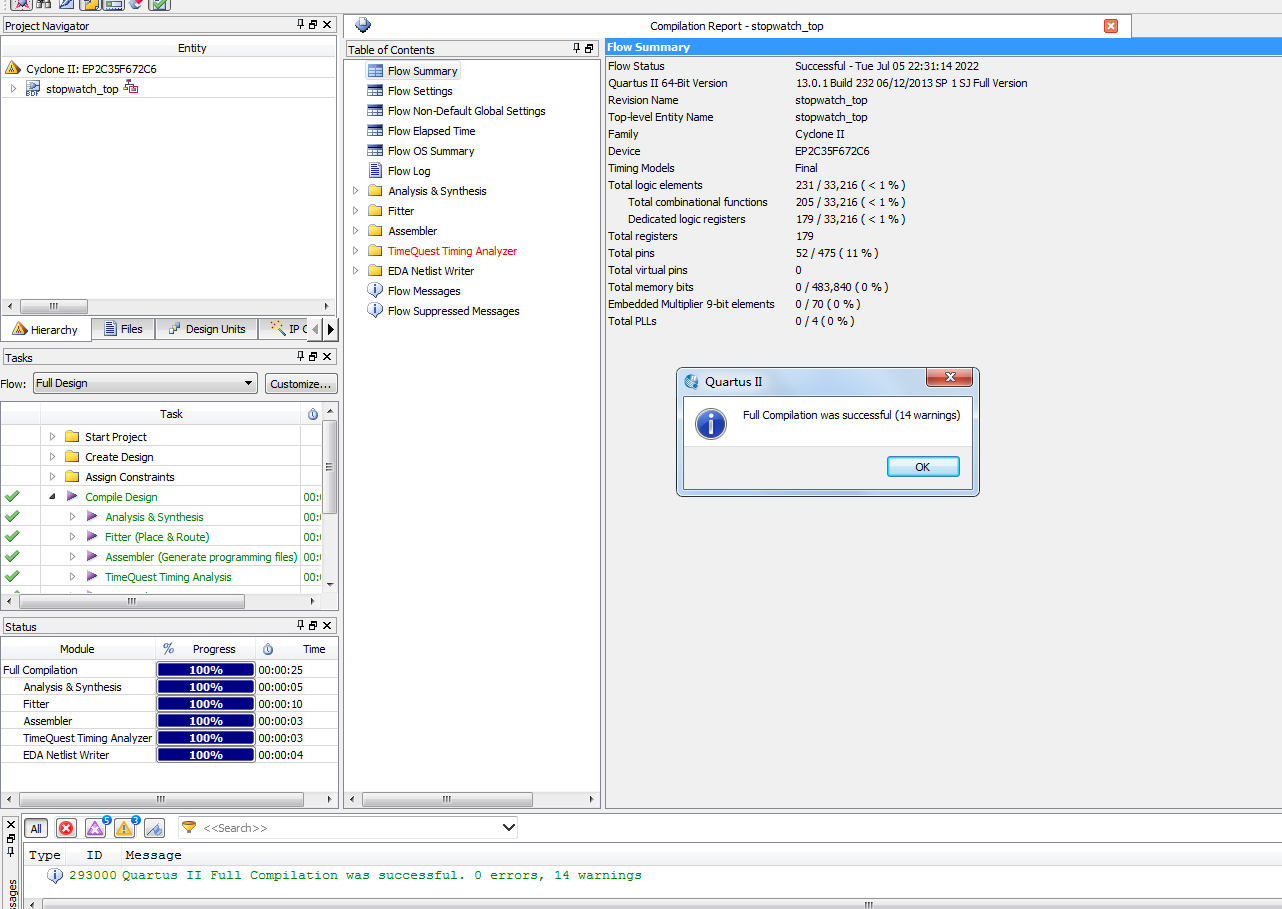Click OK in the Quartus II dialog
The width and height of the screenshot is (1282, 909).
click(923, 467)
